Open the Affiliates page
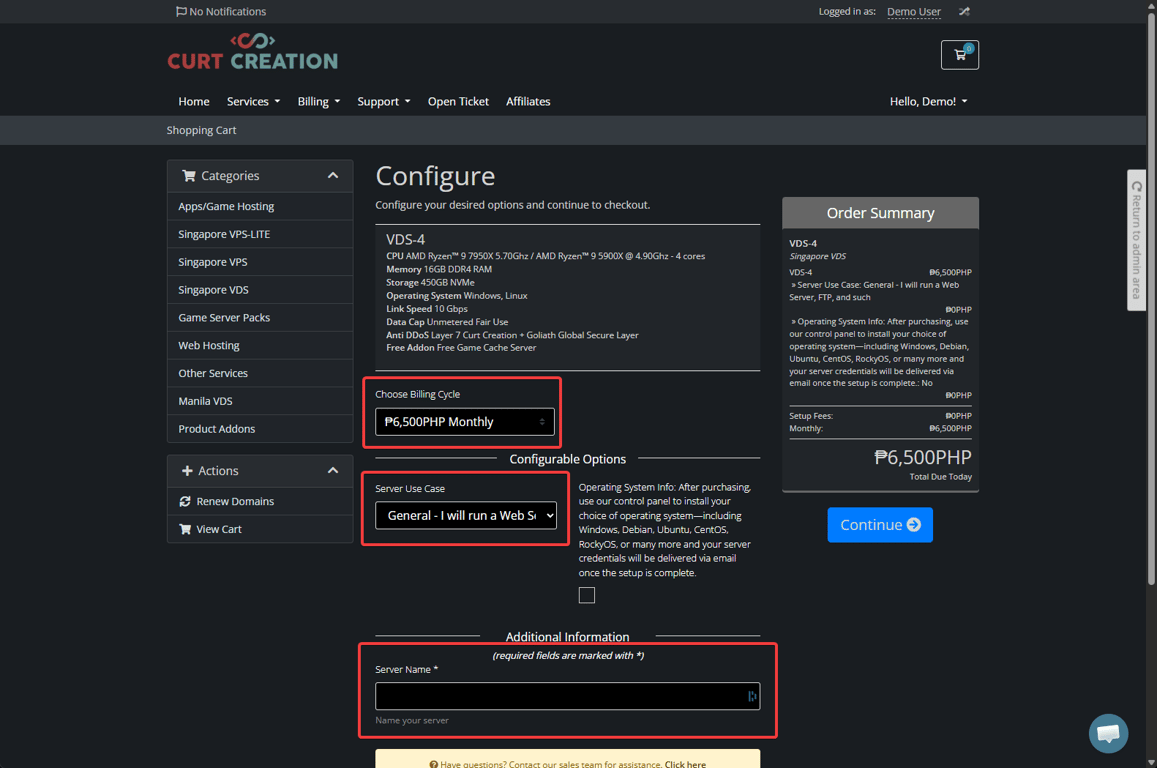The width and height of the screenshot is (1157, 768). pos(528,101)
